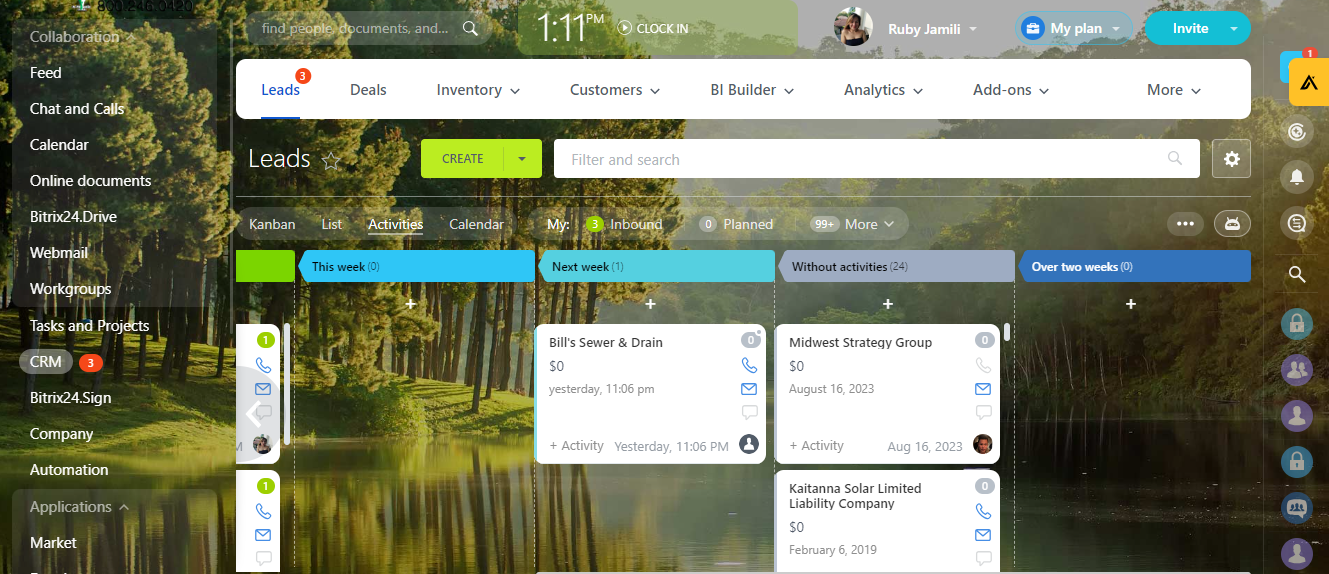This screenshot has height=574, width=1329.
Task: Open the notifications bell in right sidebar
Action: (1297, 177)
